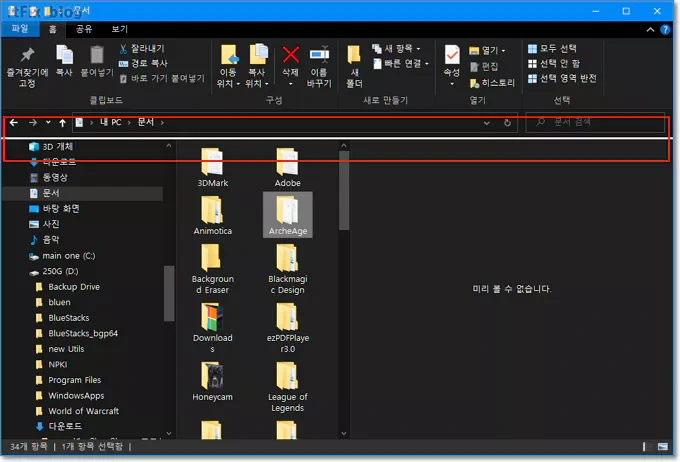Select the League of Legends folder

point(288,387)
